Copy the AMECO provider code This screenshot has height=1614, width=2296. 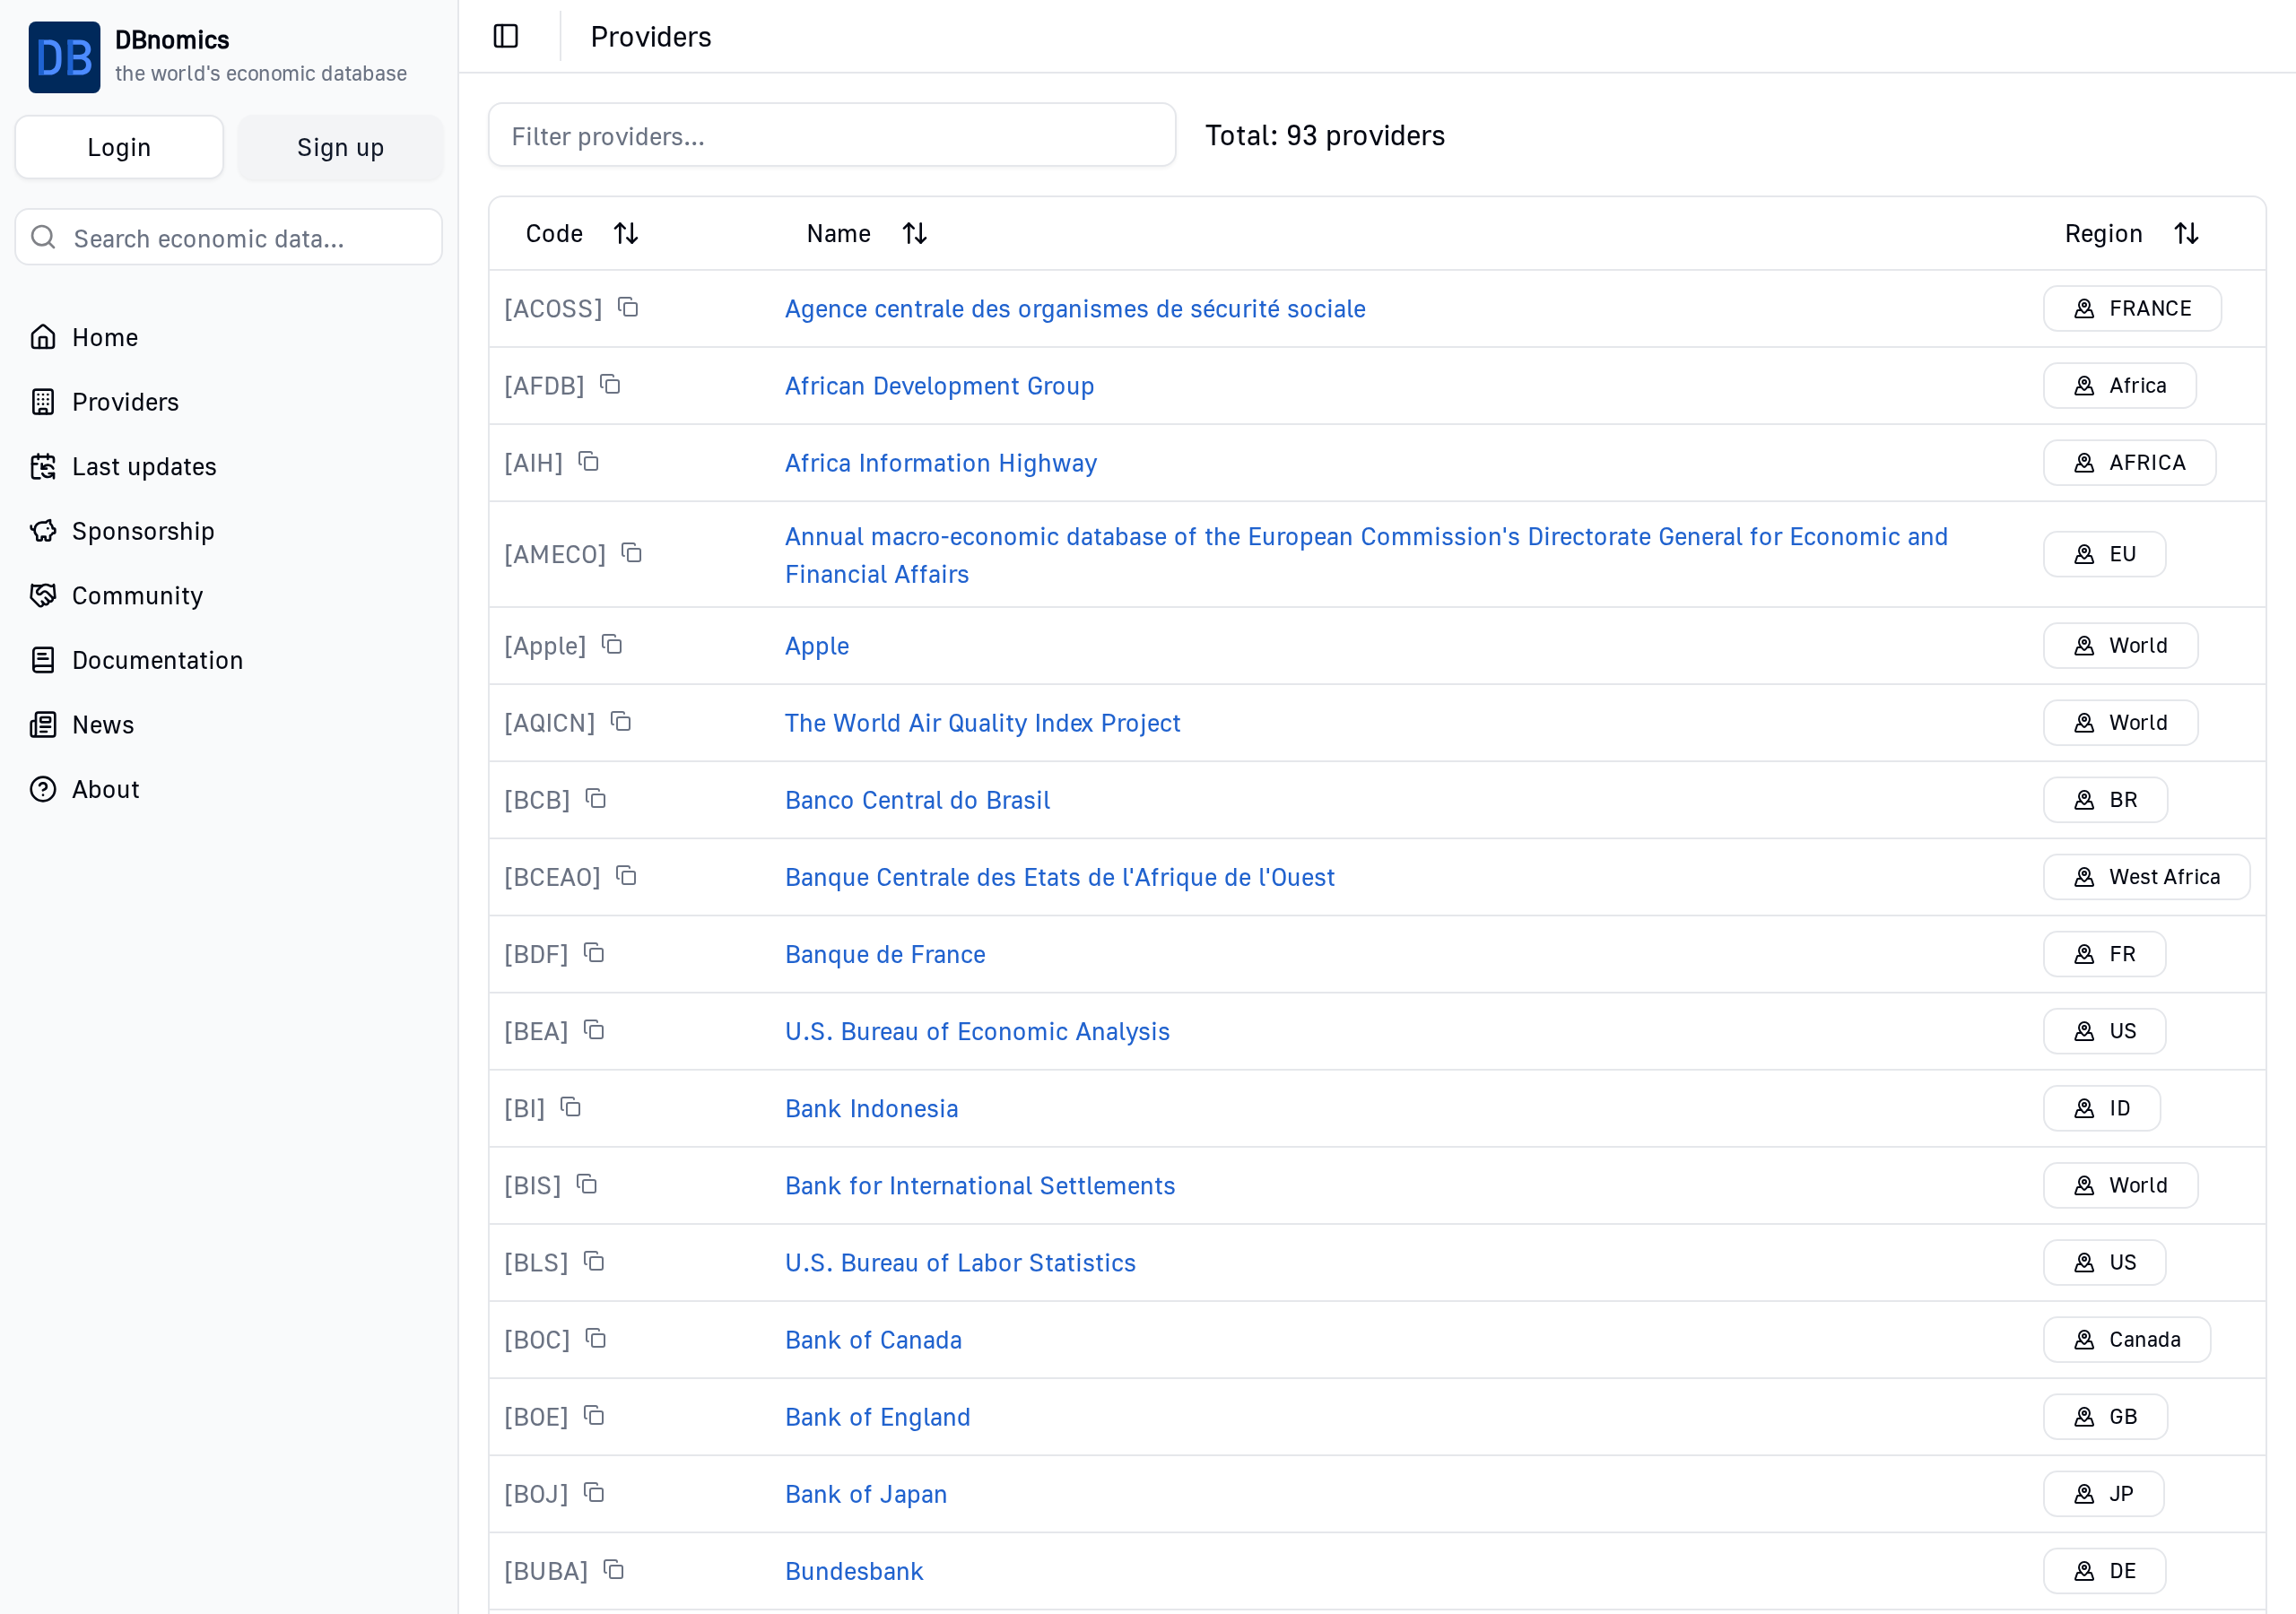632,552
